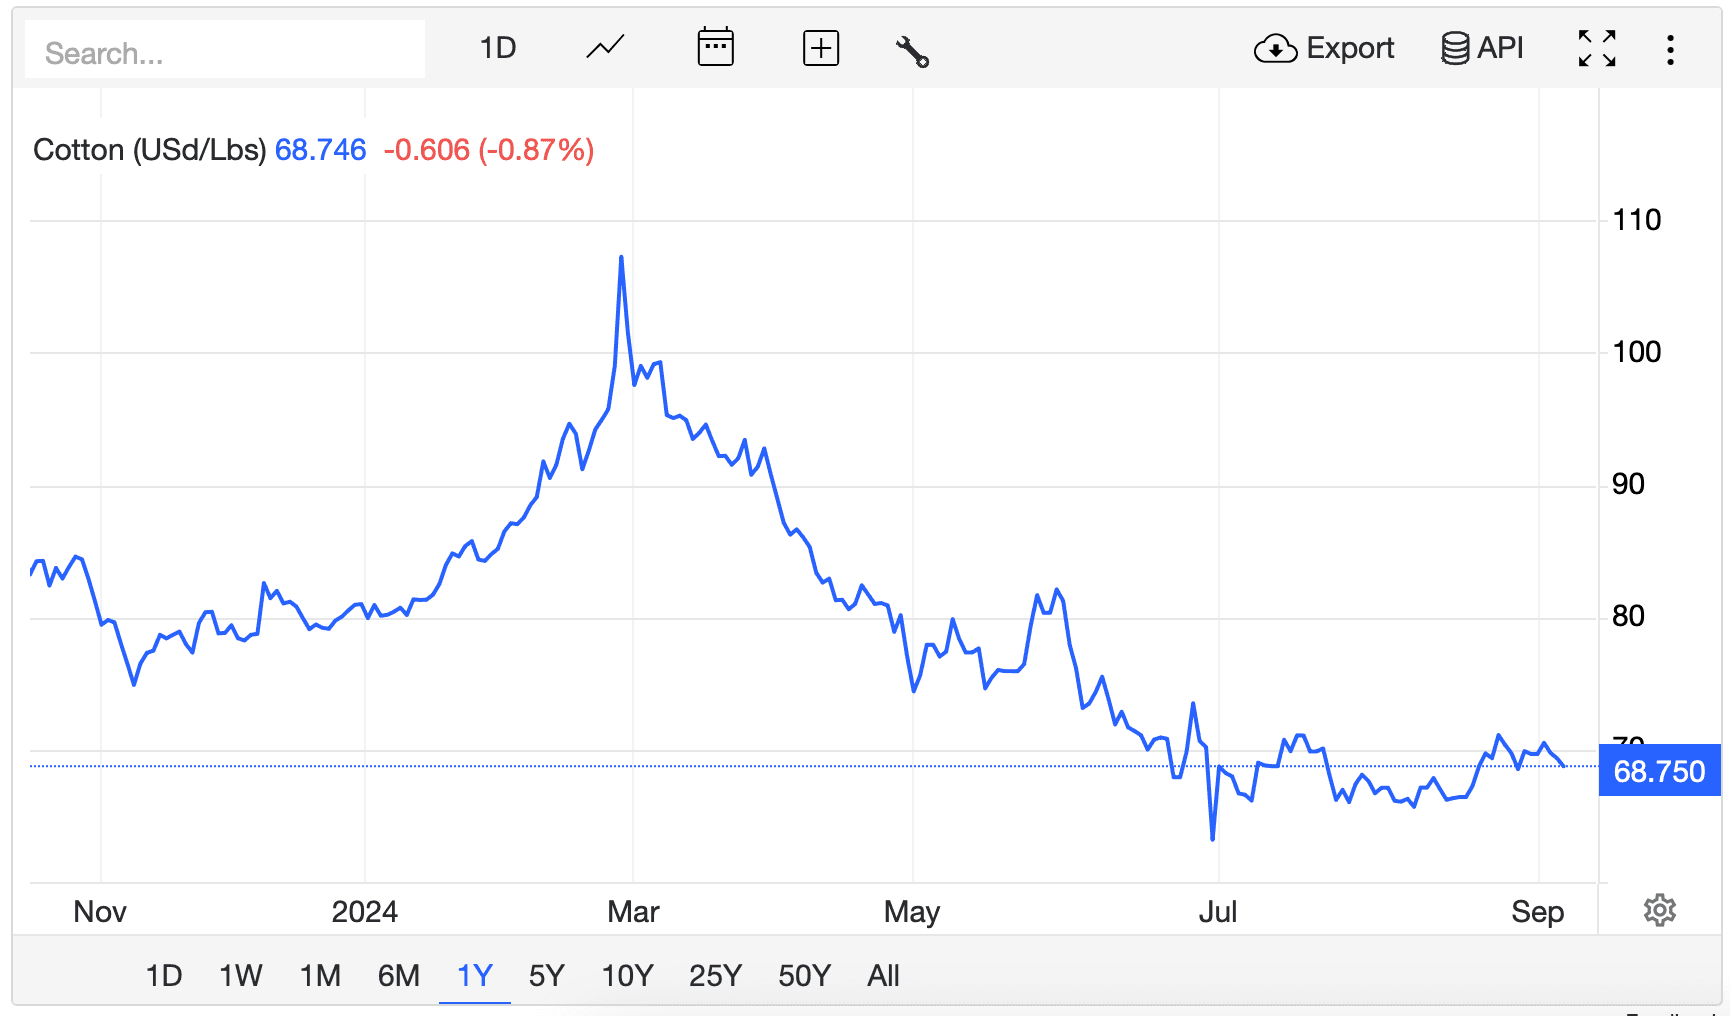1730x1016 pixels.
Task: Show the 25Y historical range
Action: [715, 975]
